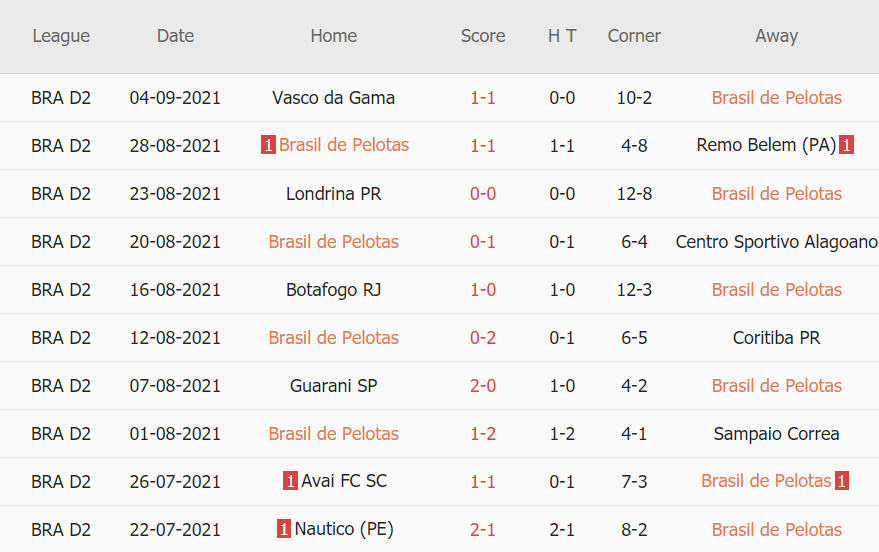Click 0-2 score of Coritiba match
The image size is (879, 552).
coord(483,338)
